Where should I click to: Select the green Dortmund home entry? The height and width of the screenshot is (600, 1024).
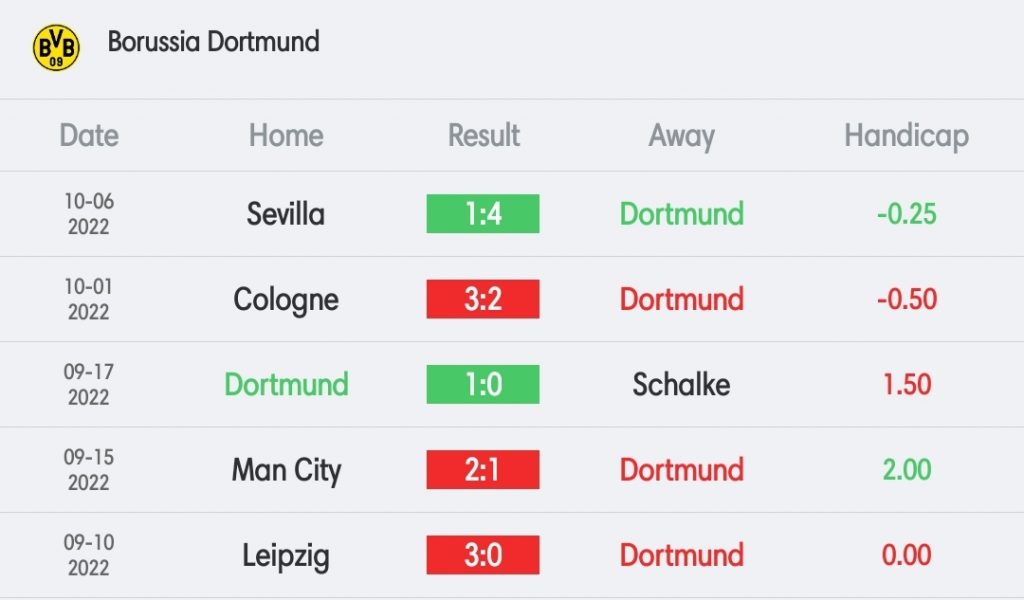click(286, 384)
